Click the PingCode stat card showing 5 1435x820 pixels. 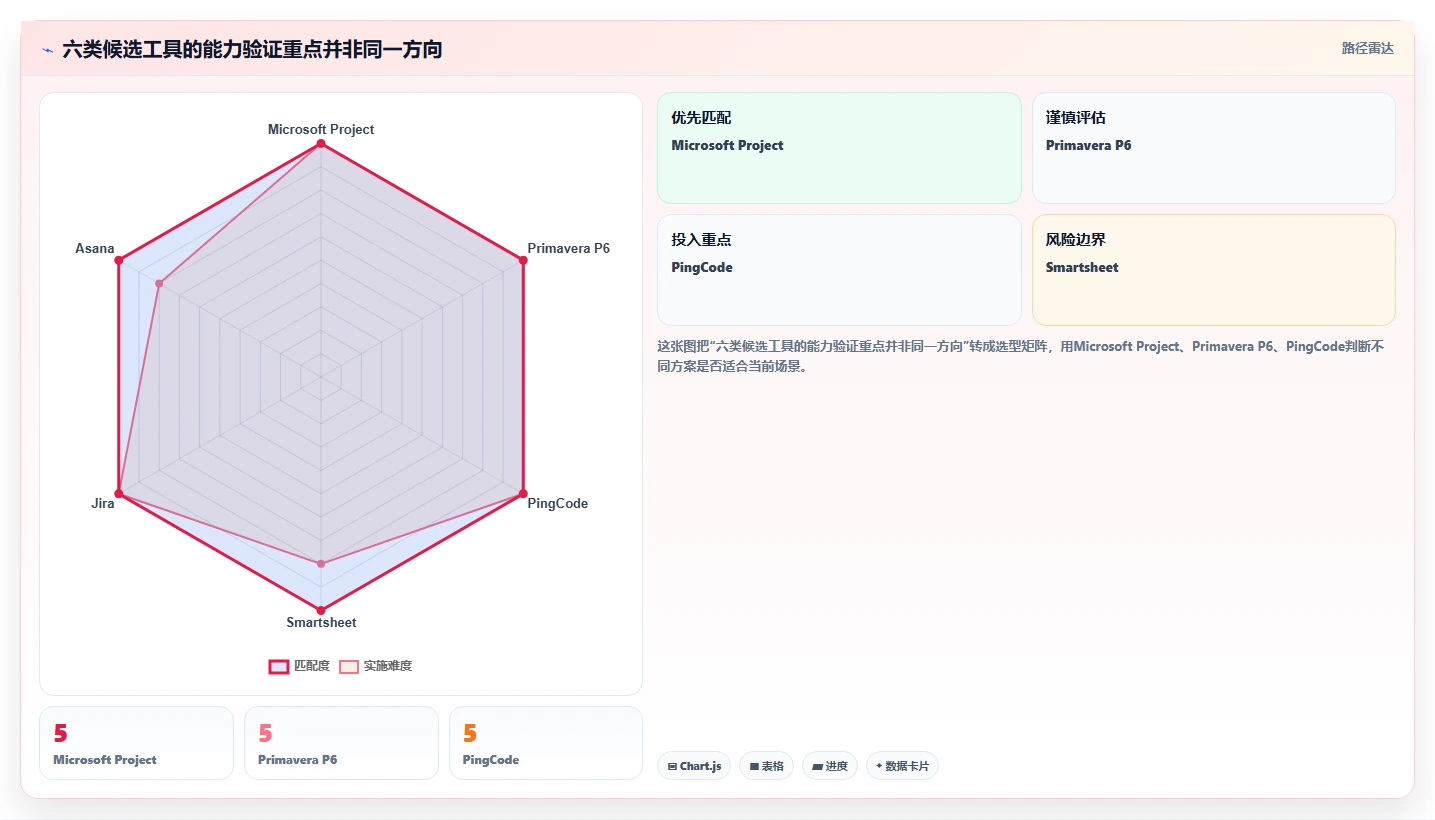[546, 743]
